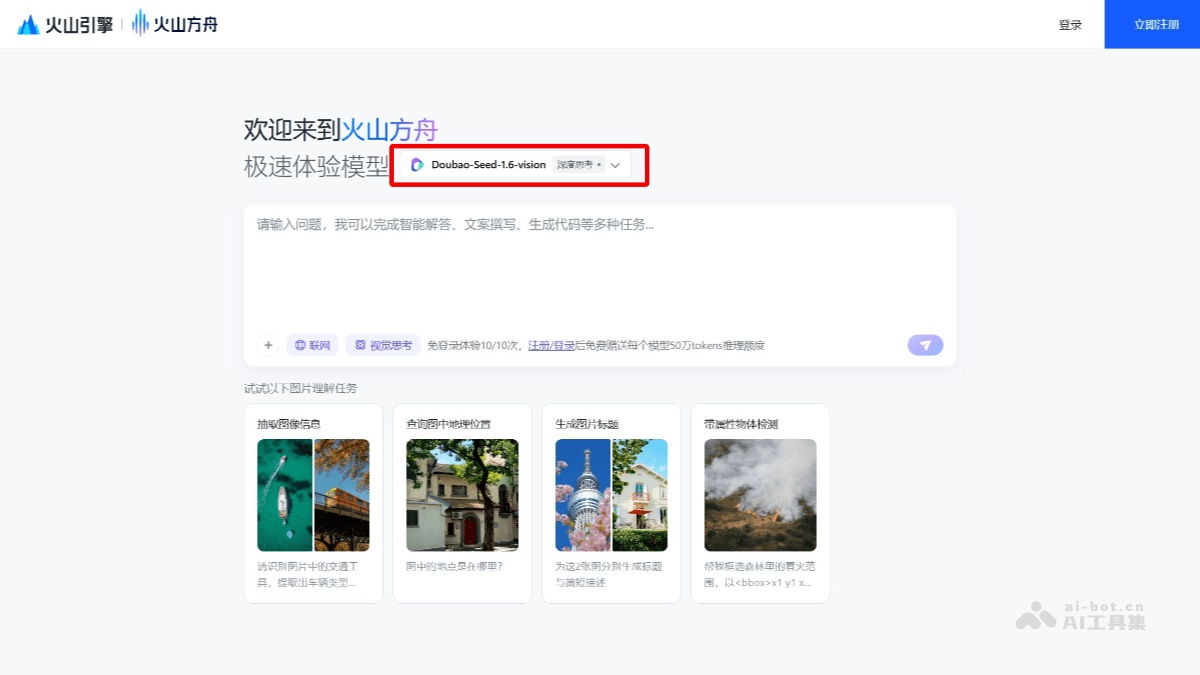Screen dimensions: 1200x675
Task: Click the 立即注册 registration button
Action: (1152, 24)
